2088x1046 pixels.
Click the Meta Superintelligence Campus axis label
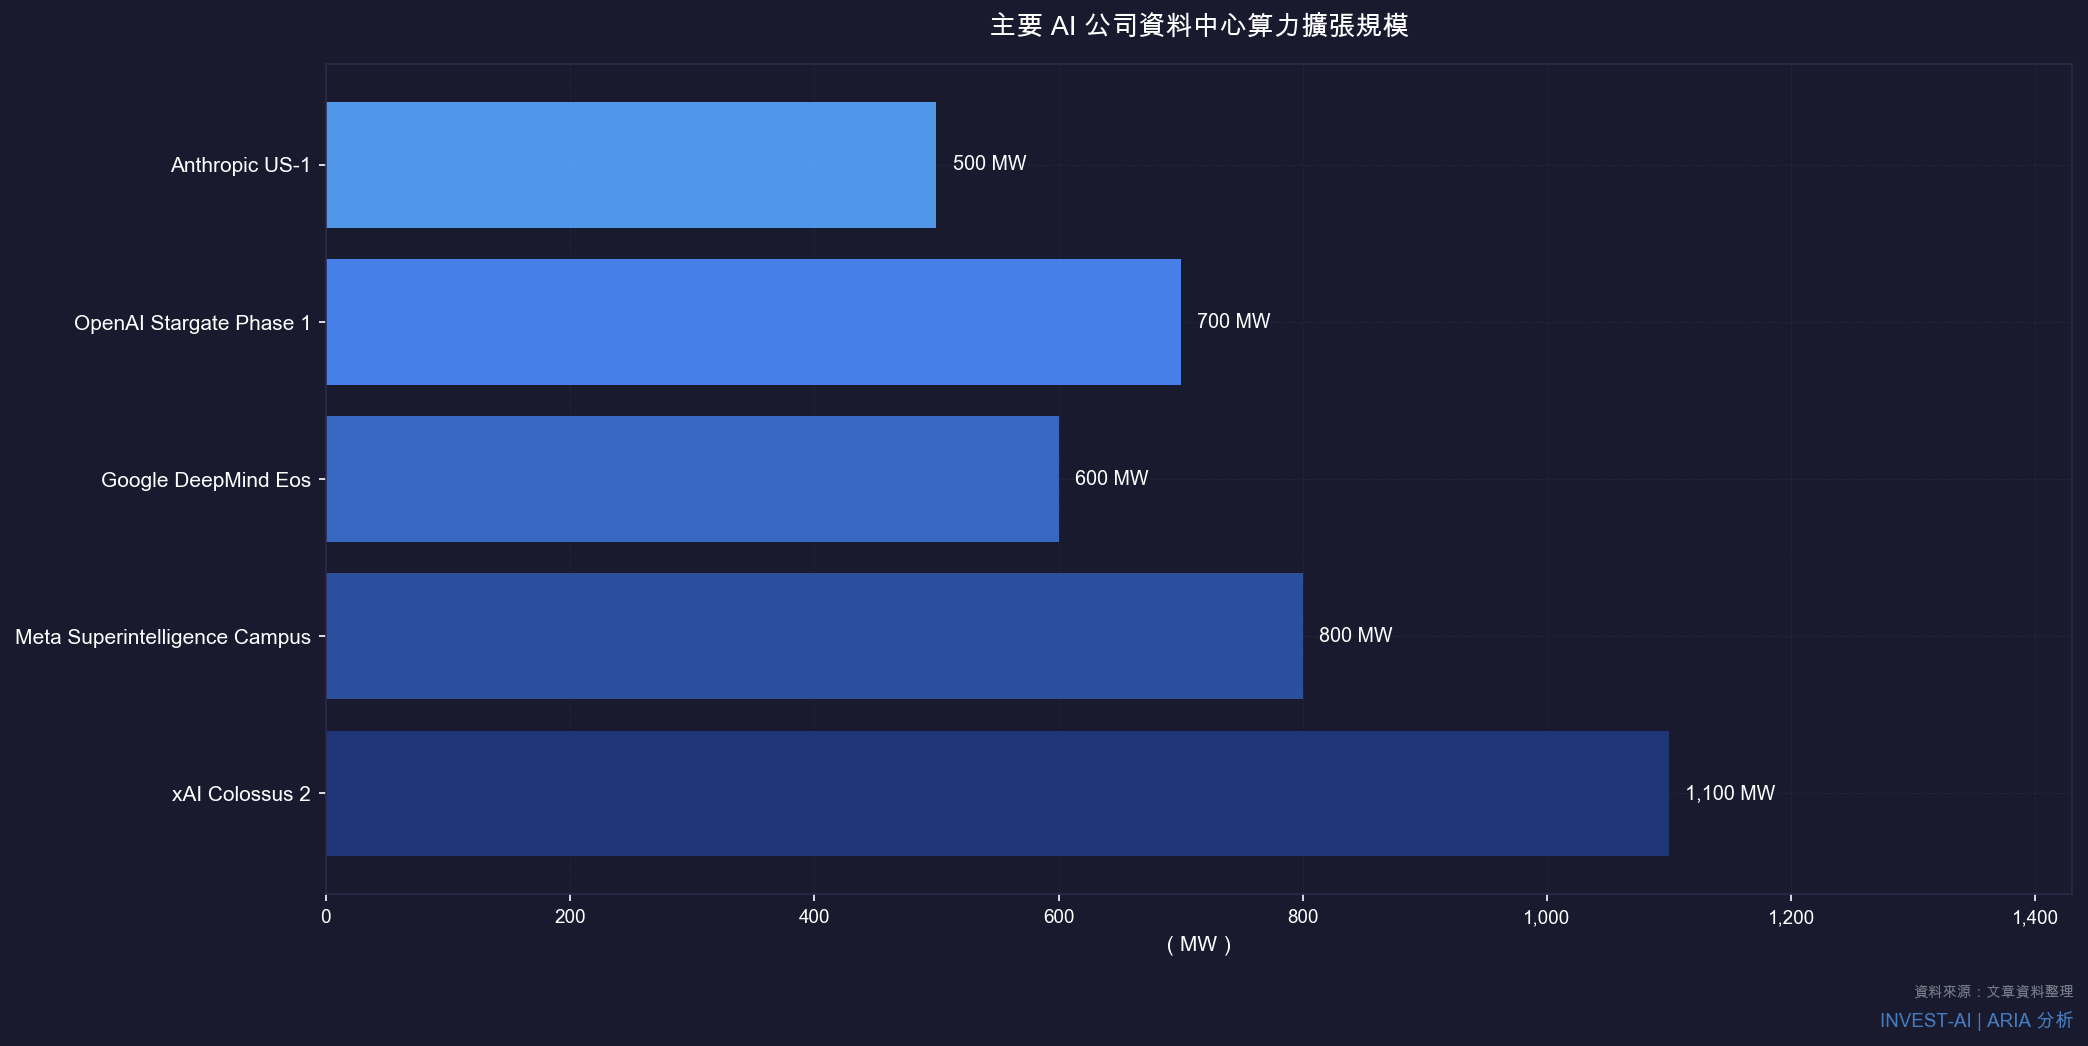coord(162,636)
